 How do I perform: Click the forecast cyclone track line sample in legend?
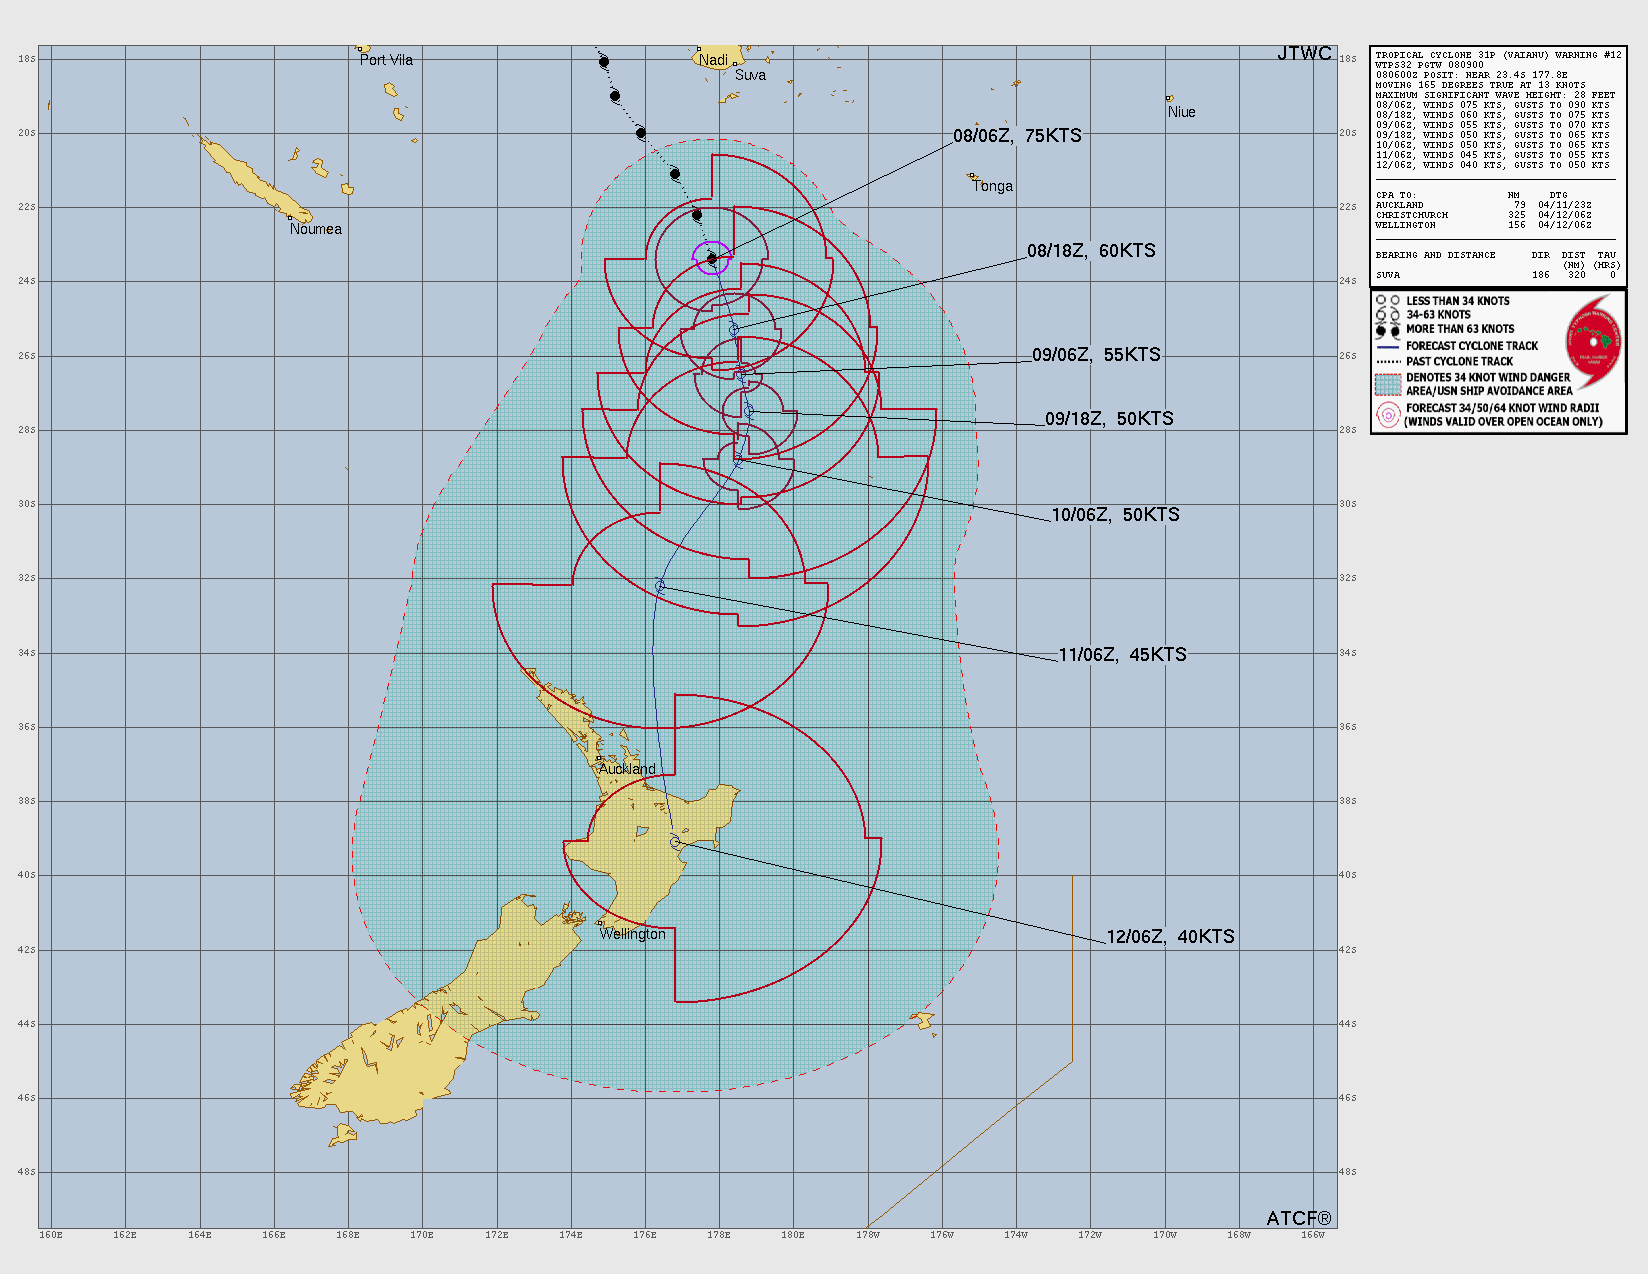point(1388,346)
